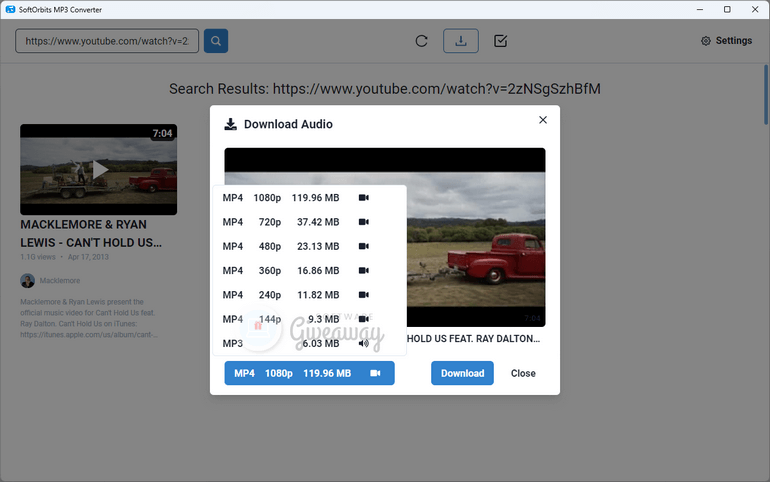Choose MP4 480p 23.13 MB format
This screenshot has width=770, height=482.
pyautogui.click(x=309, y=246)
